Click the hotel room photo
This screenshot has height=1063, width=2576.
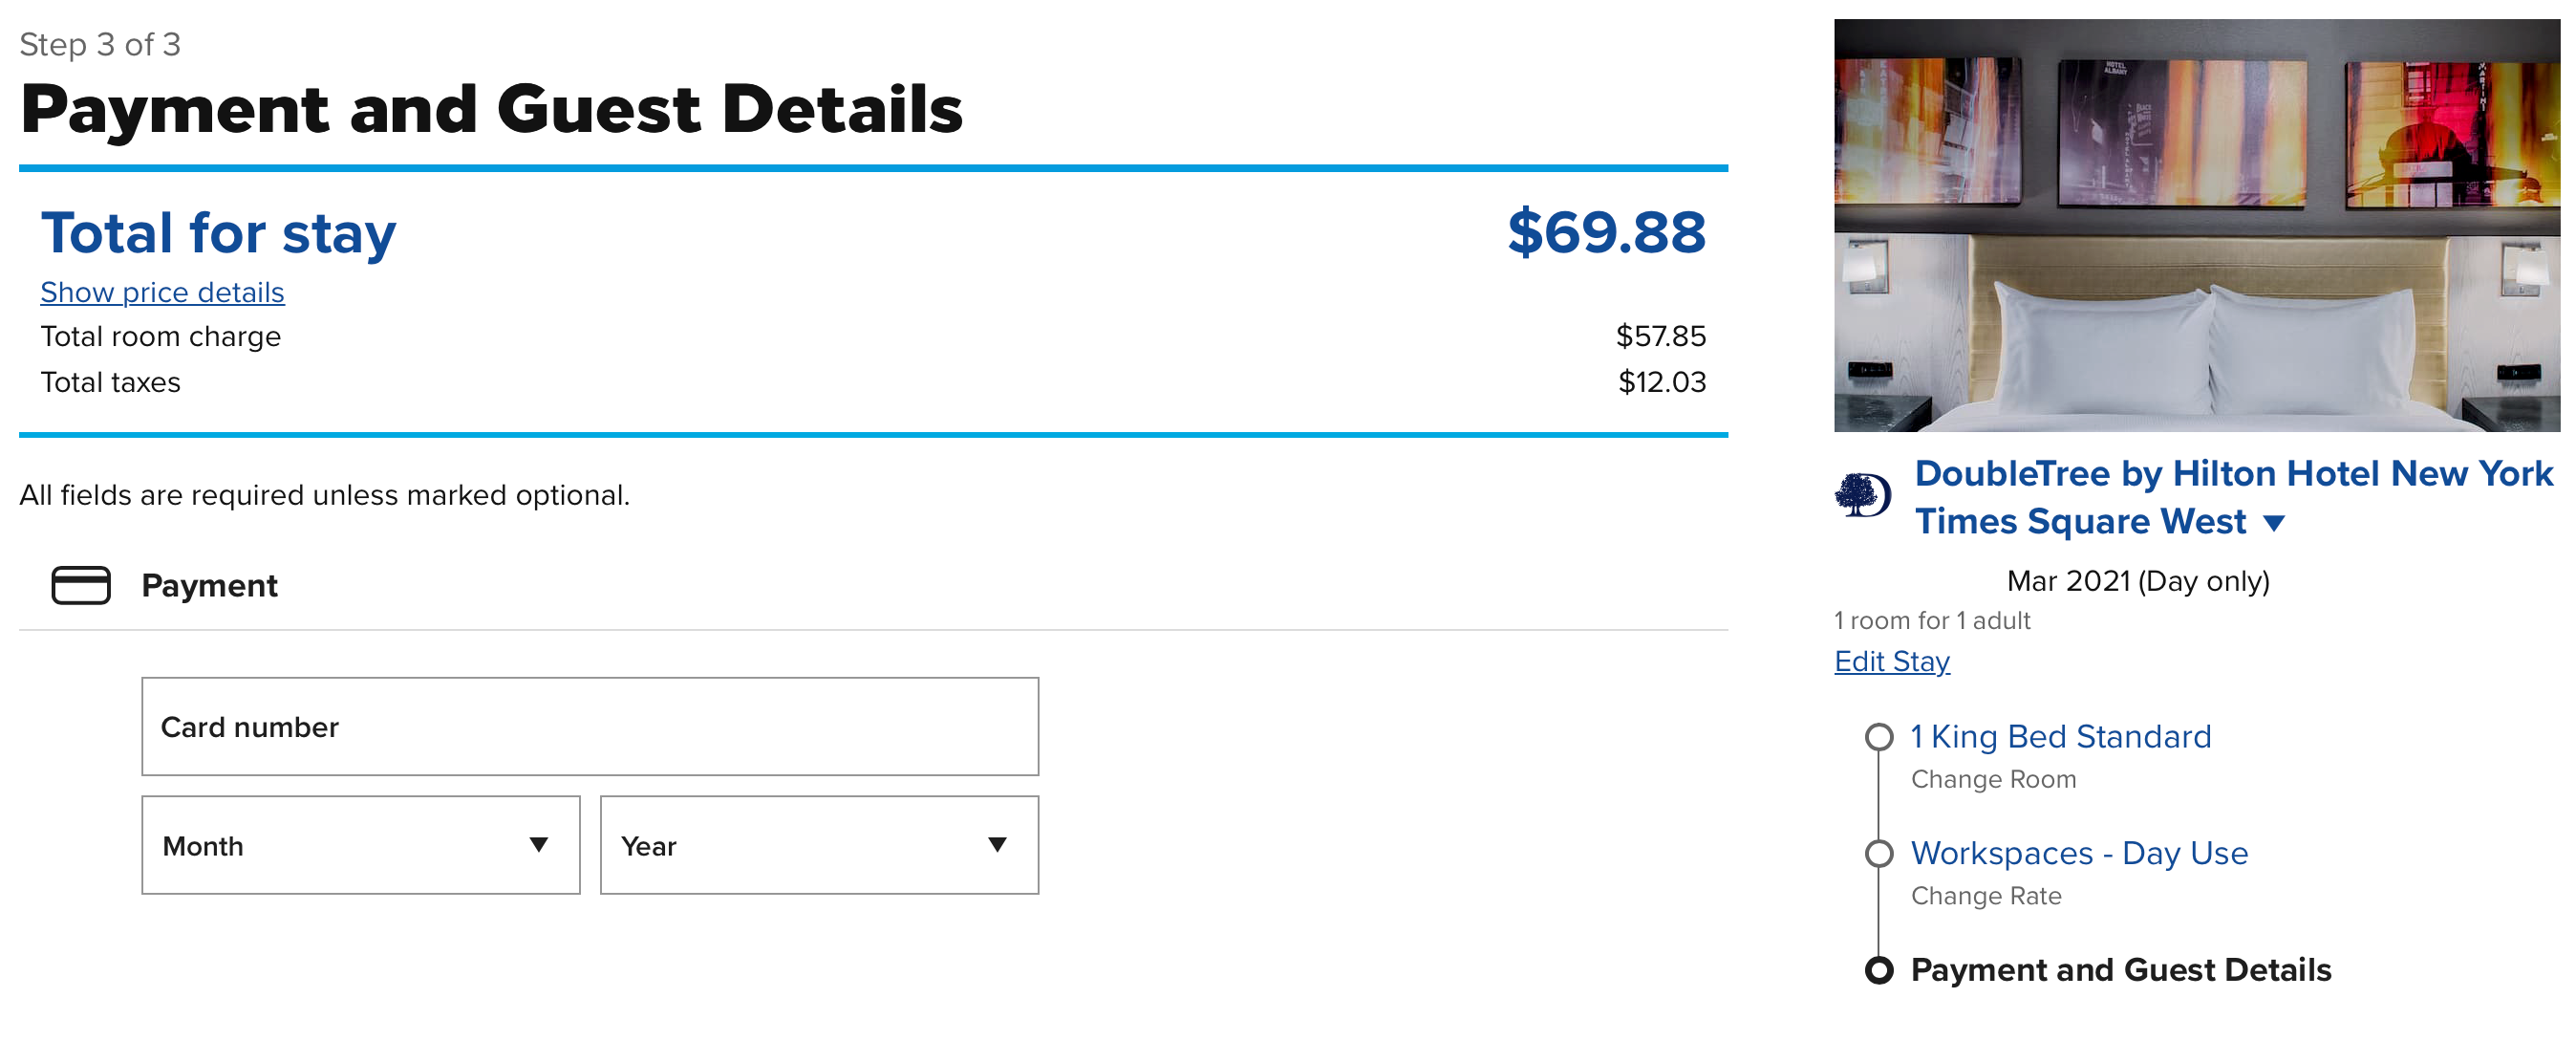[2195, 225]
